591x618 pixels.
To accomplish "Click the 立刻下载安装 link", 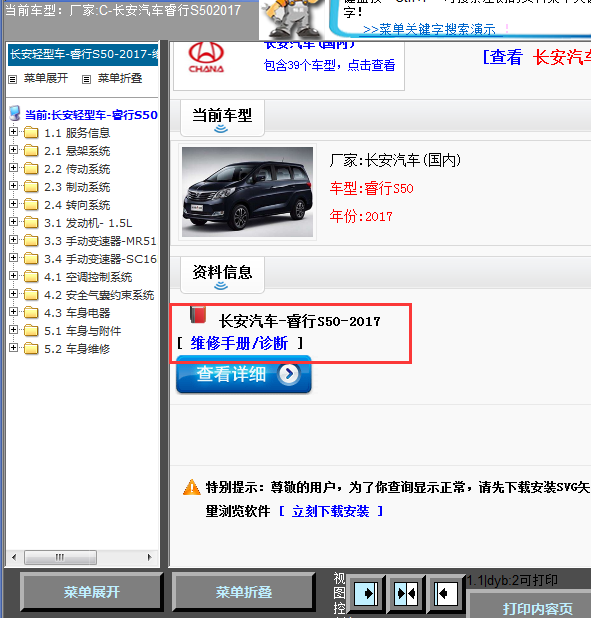I will [330, 511].
